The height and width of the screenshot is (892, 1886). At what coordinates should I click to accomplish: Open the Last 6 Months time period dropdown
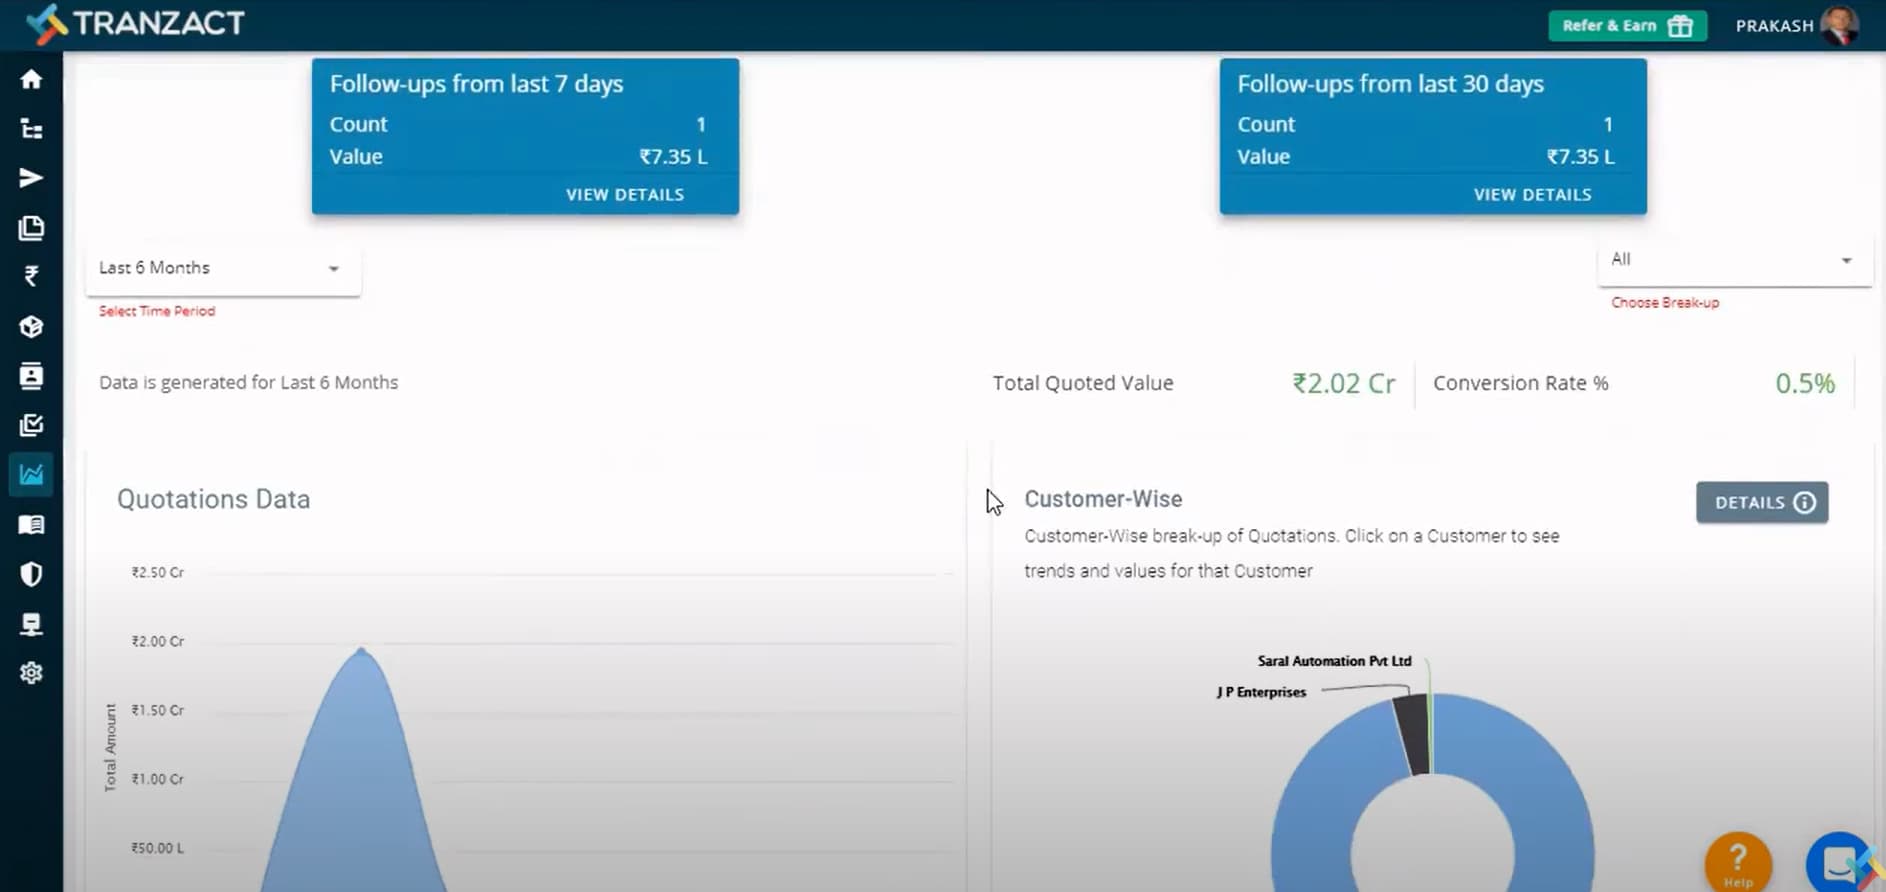point(223,268)
